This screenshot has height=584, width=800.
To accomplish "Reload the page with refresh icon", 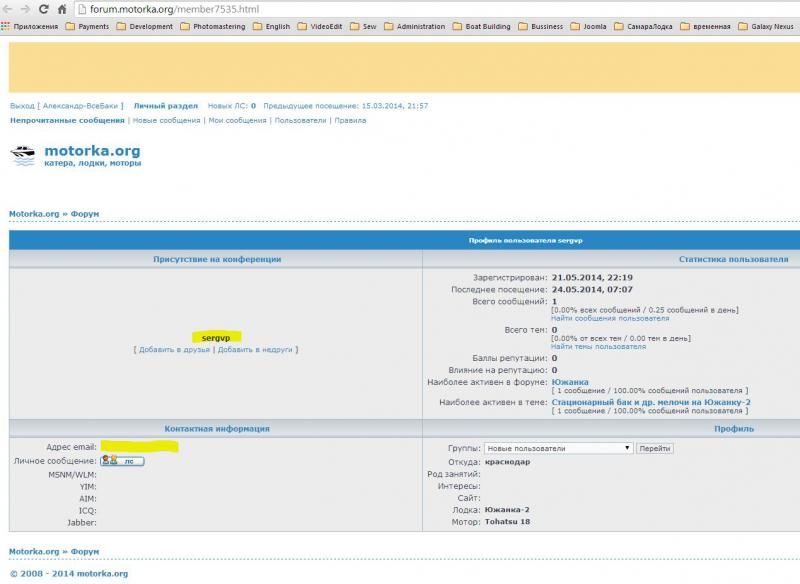I will coord(44,9).
